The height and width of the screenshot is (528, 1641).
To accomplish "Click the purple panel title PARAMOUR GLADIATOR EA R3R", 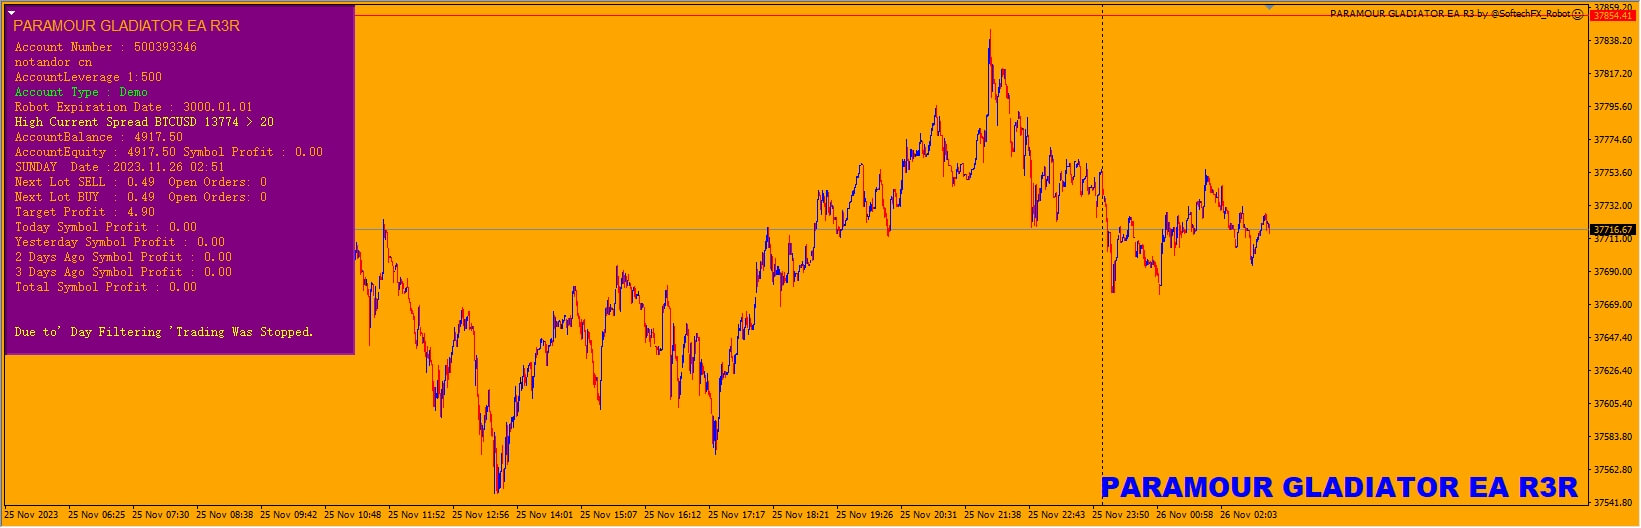I will click(126, 26).
